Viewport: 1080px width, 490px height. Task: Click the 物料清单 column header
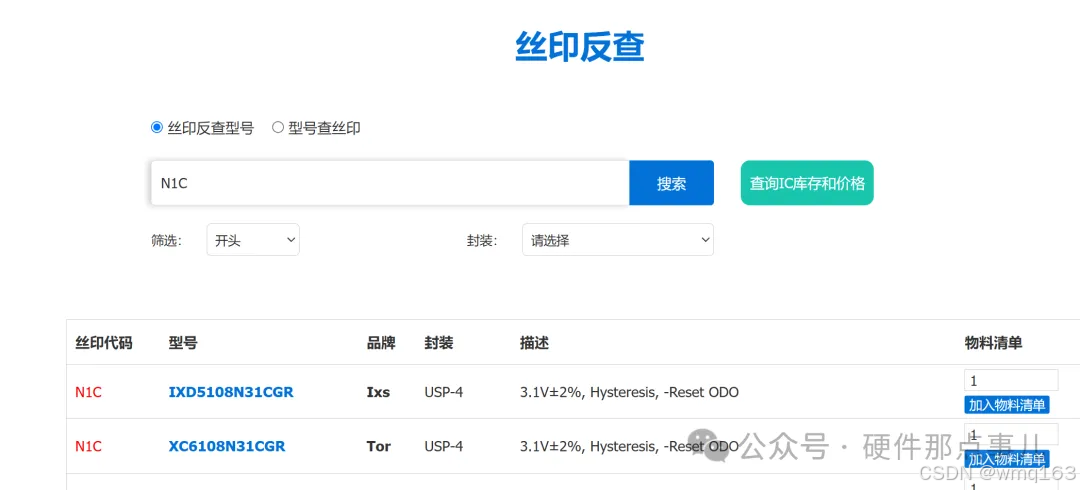pos(993,343)
